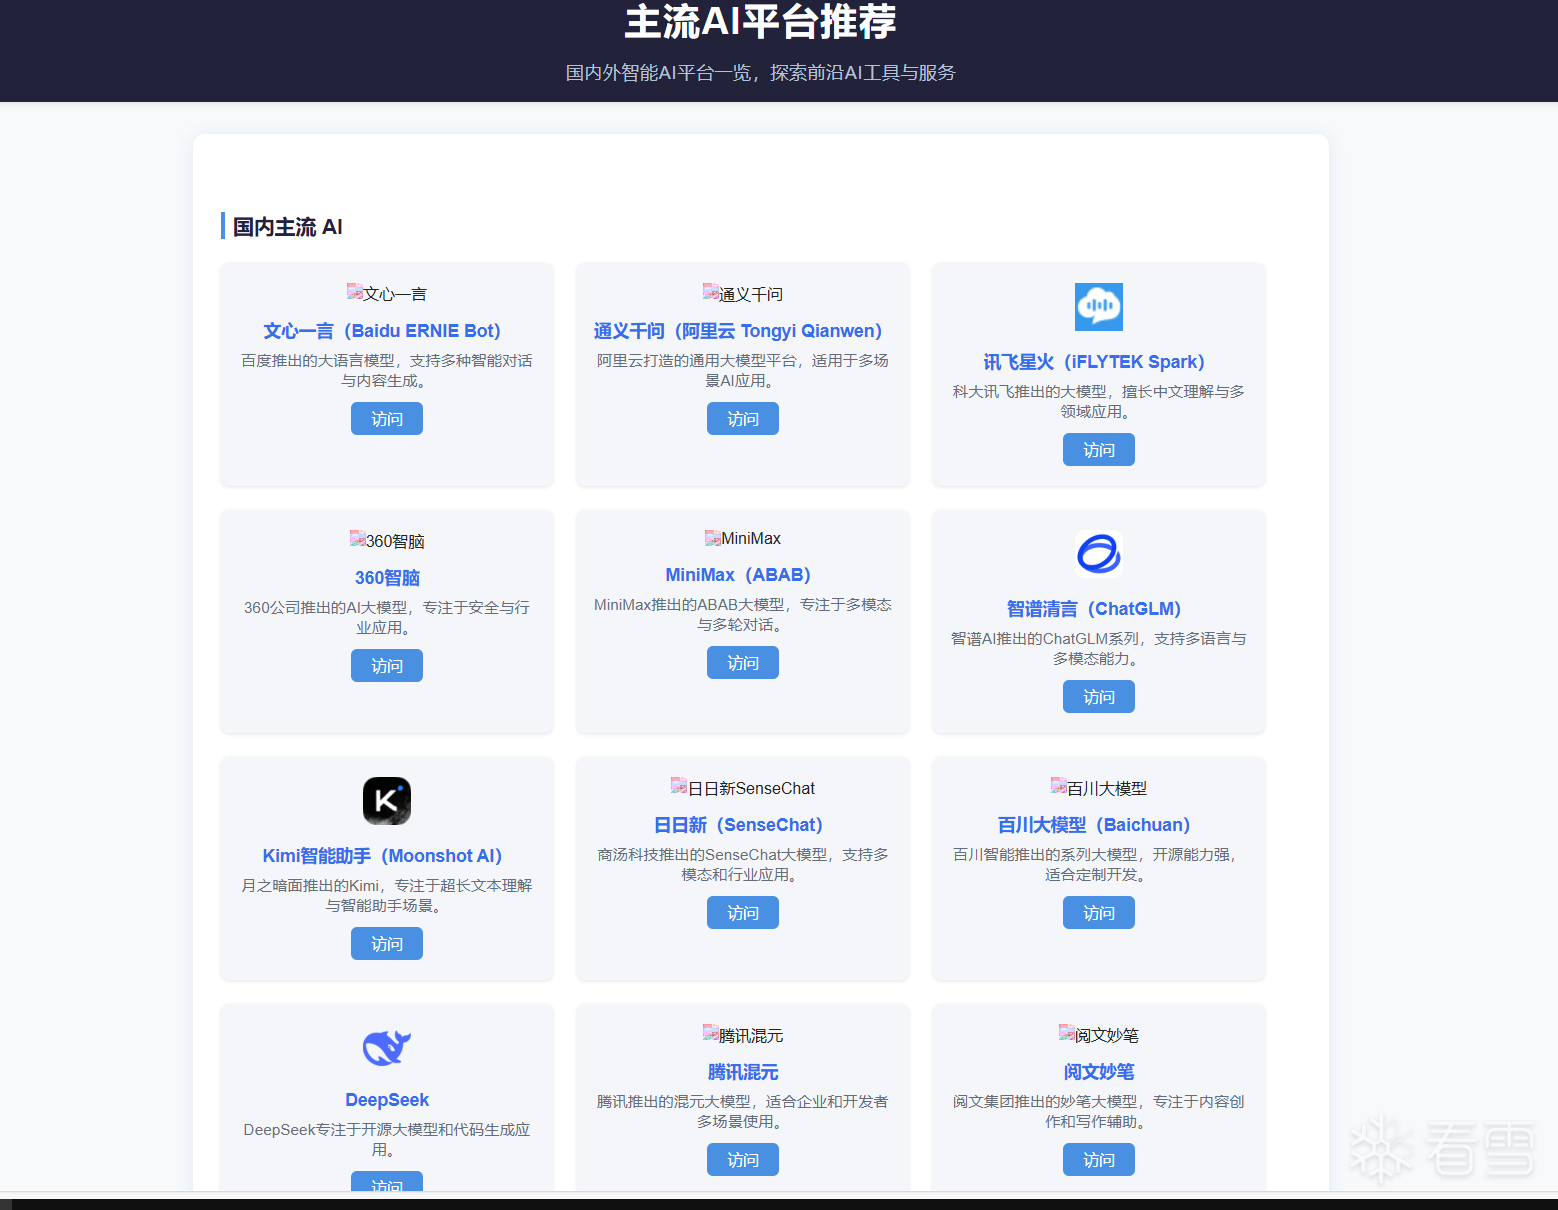Image resolution: width=1558 pixels, height=1210 pixels.
Task: Click the 360智脑 title link
Action: coord(387,578)
